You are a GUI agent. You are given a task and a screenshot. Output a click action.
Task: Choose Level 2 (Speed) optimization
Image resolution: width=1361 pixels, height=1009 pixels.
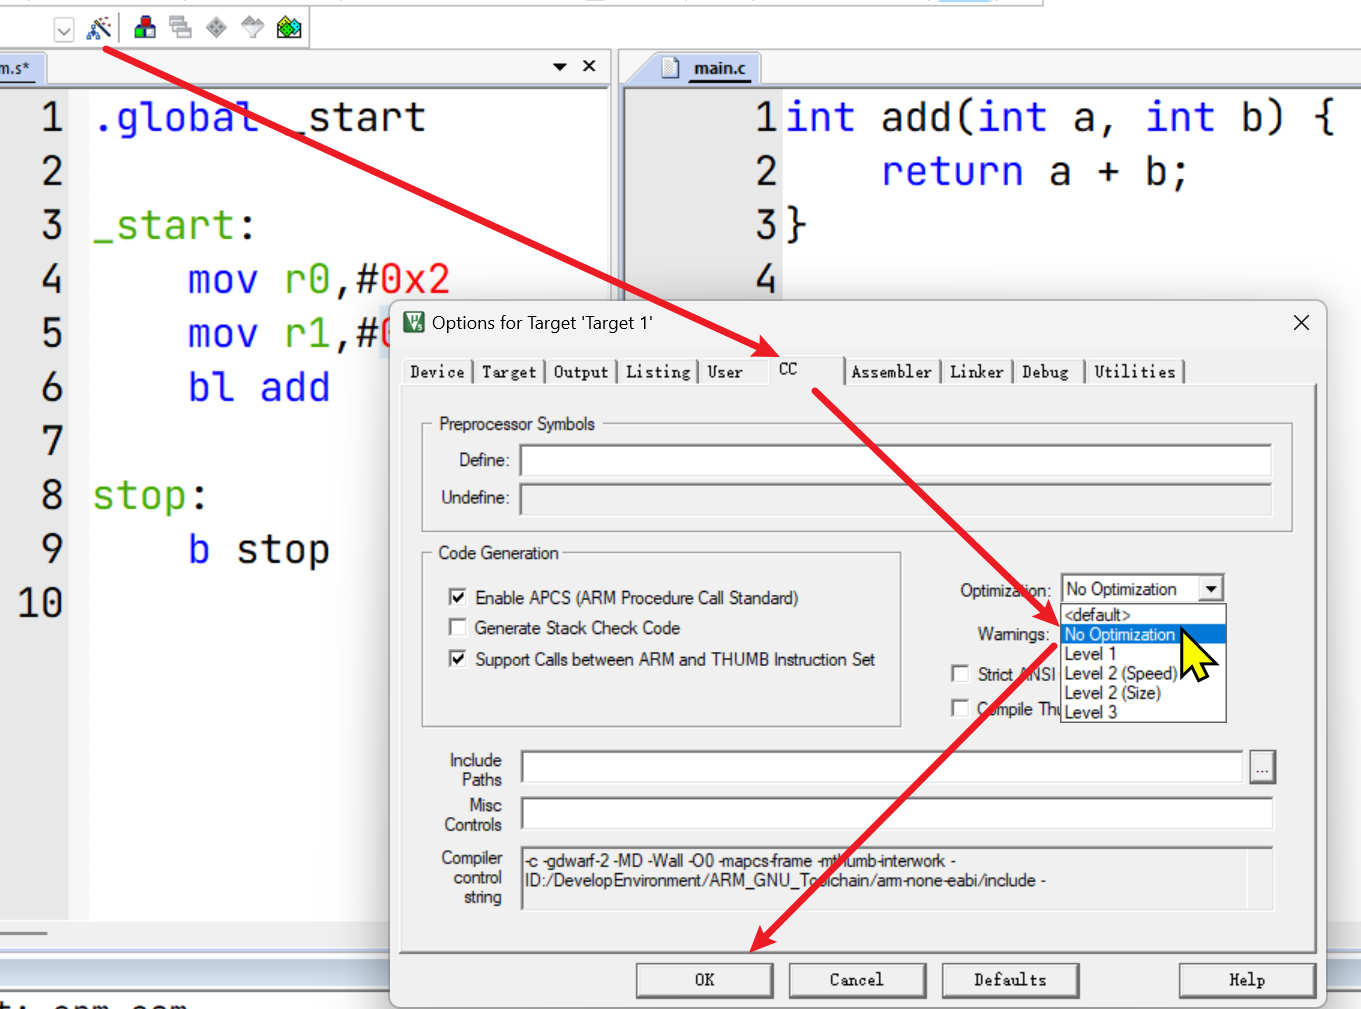pos(1143,673)
